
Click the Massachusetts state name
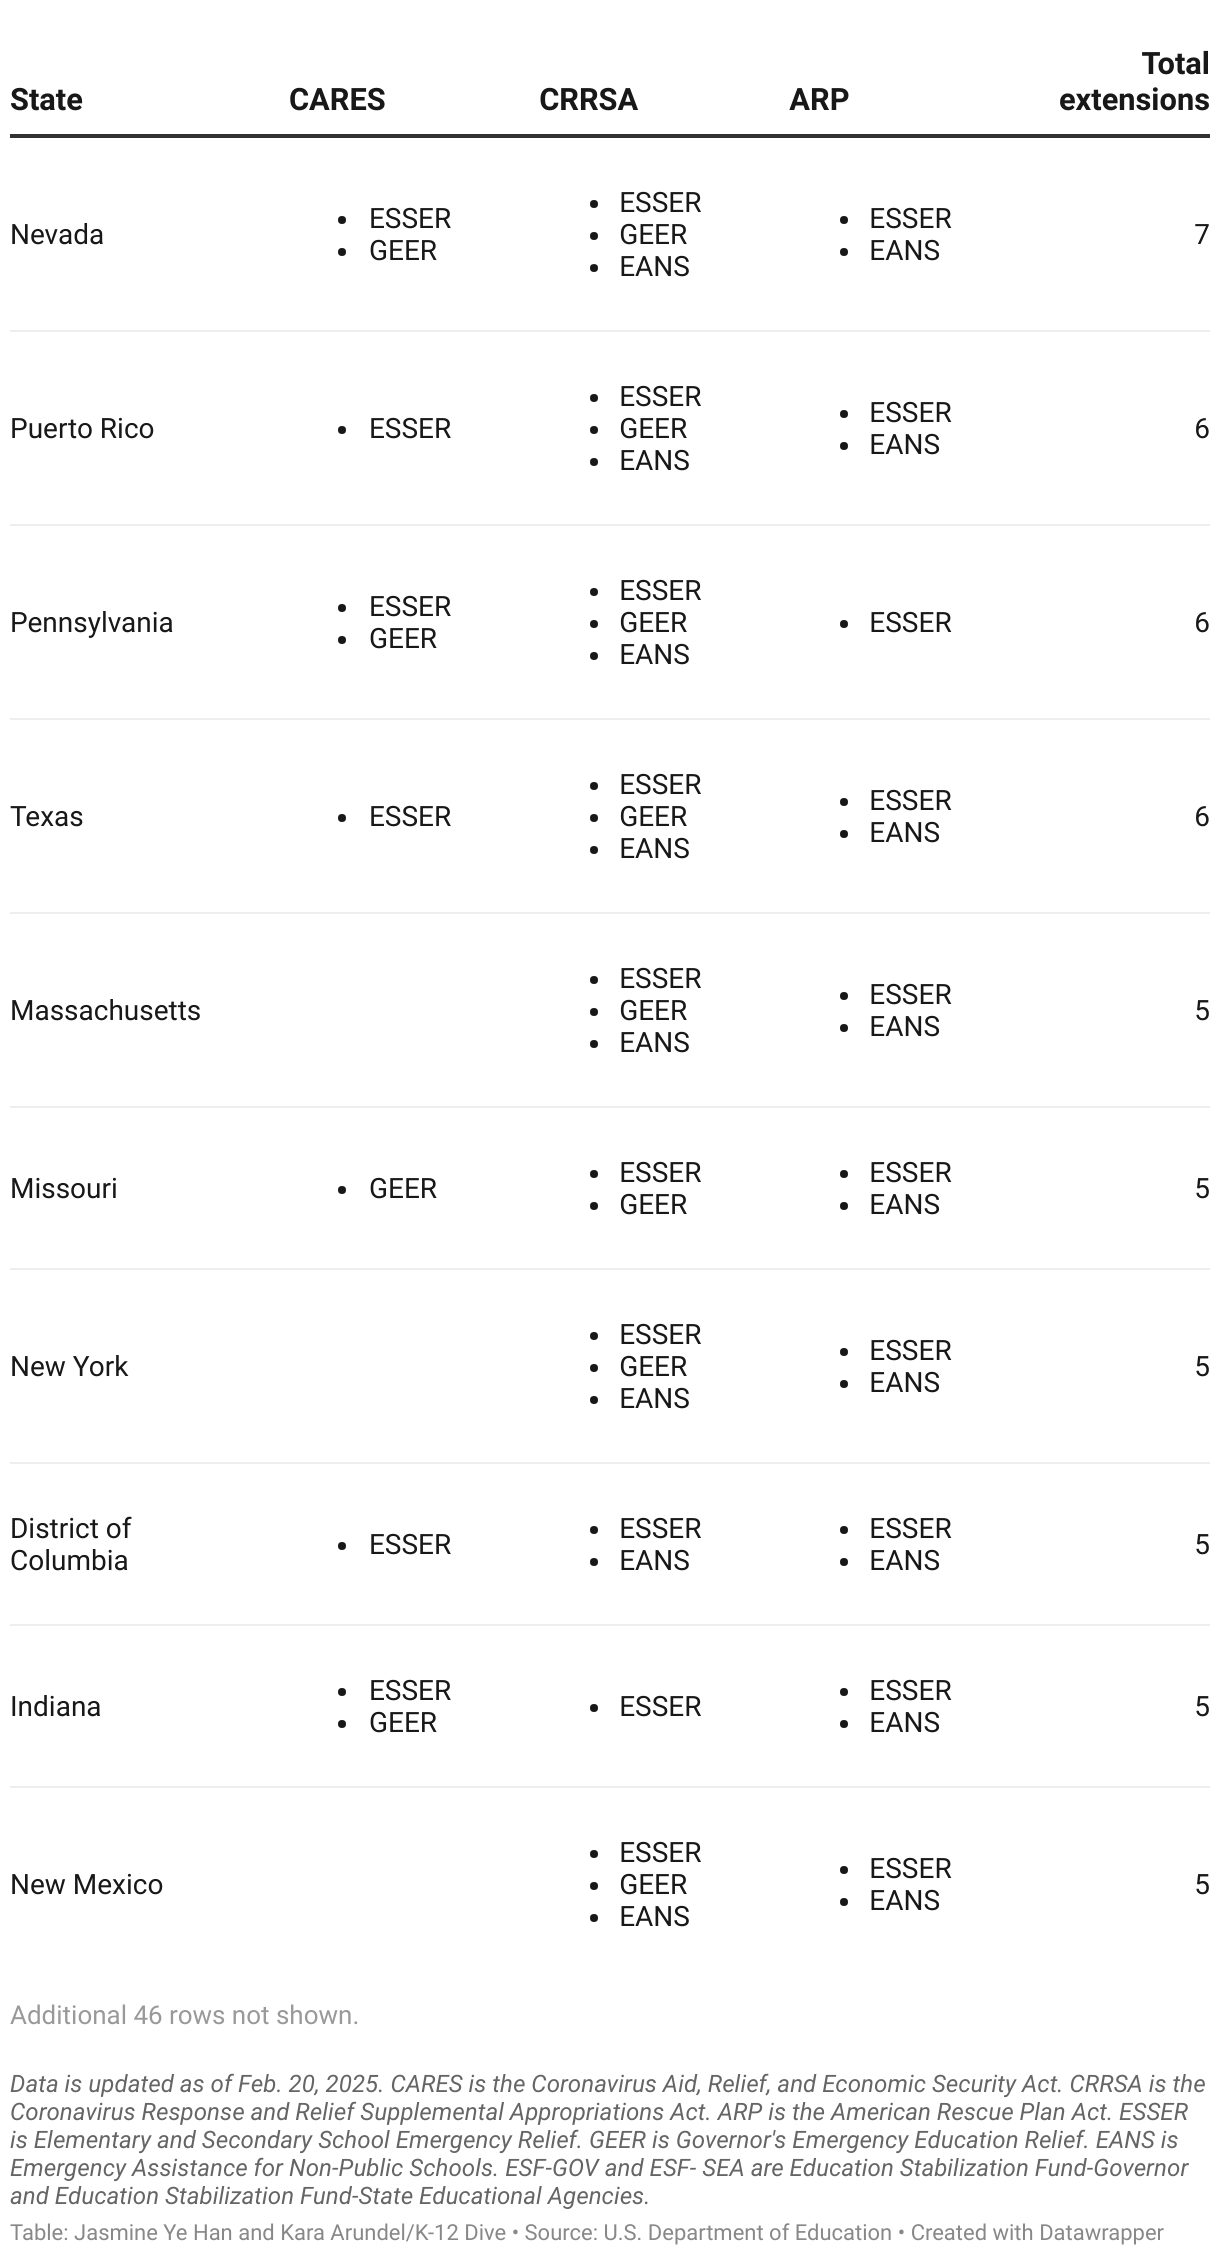point(105,1010)
